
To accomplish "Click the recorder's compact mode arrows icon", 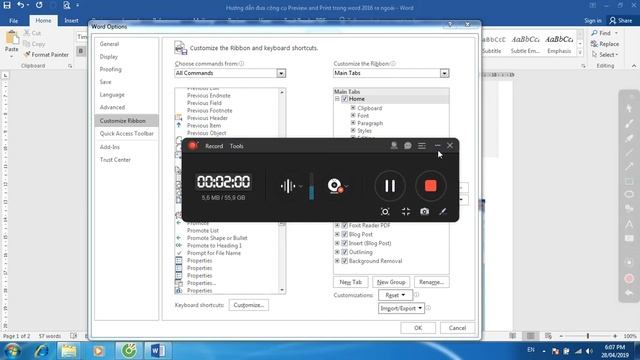I will (406, 211).
